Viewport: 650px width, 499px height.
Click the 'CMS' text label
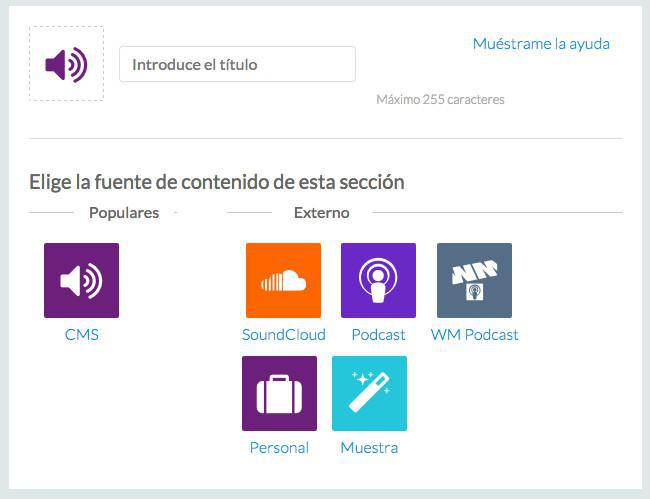click(x=81, y=335)
